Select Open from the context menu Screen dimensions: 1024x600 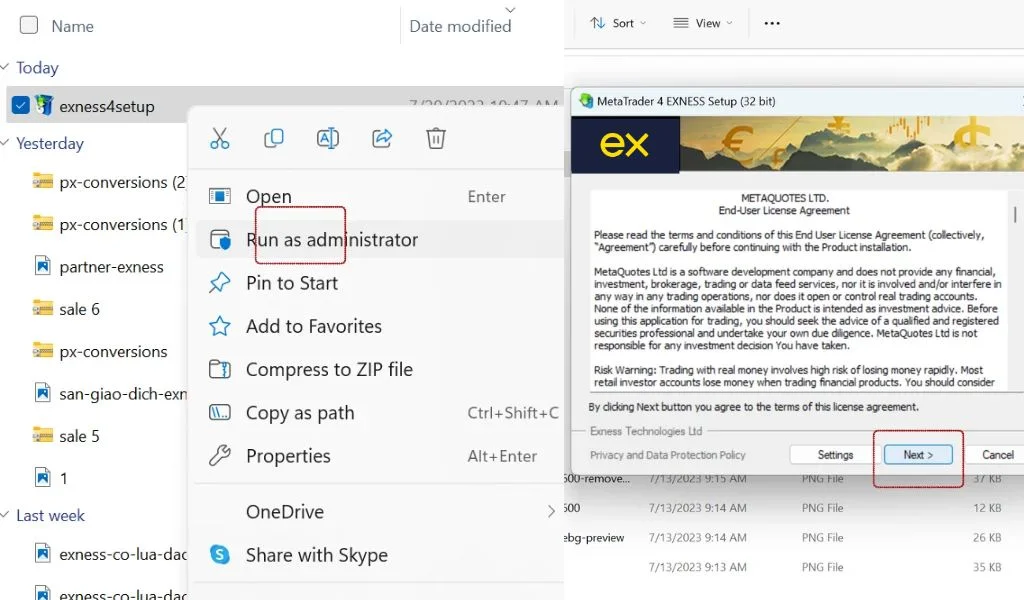pos(268,196)
